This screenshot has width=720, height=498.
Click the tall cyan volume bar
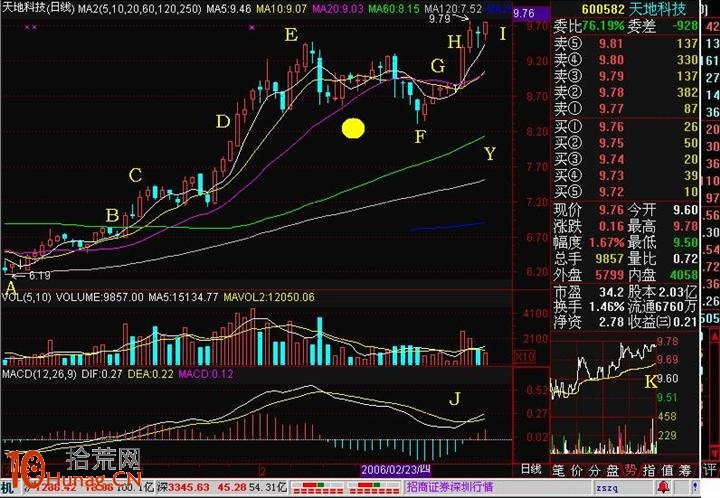[x=320, y=341]
